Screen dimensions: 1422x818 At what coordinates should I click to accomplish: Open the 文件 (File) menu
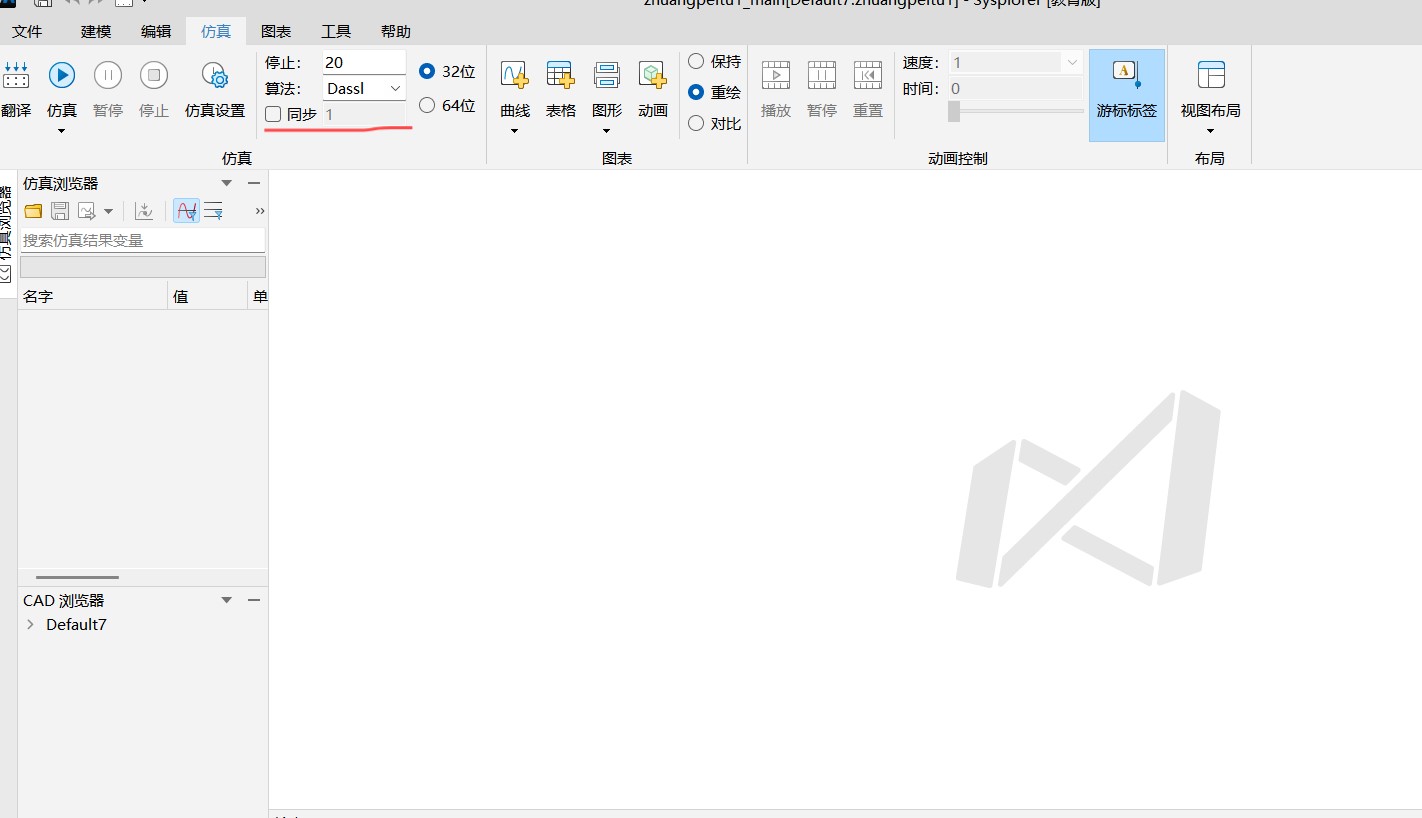coord(27,31)
